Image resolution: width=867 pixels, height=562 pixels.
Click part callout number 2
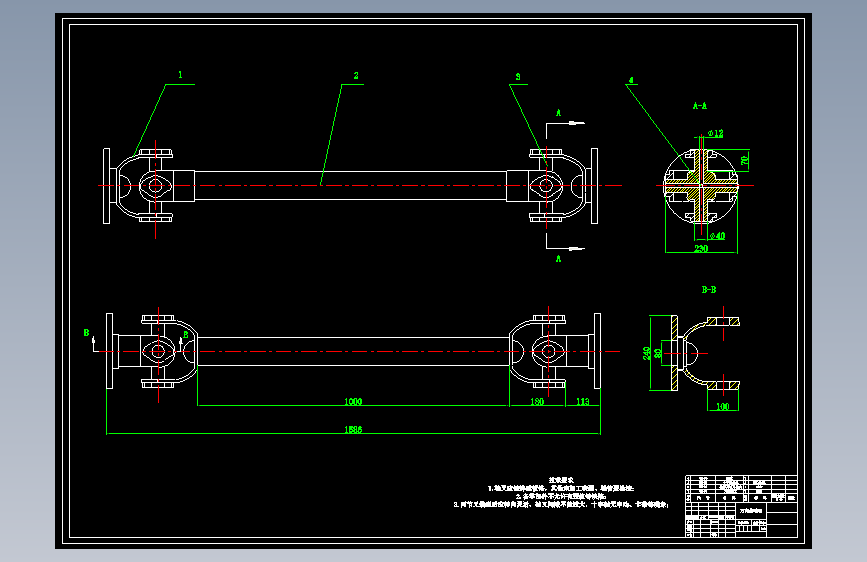click(356, 75)
